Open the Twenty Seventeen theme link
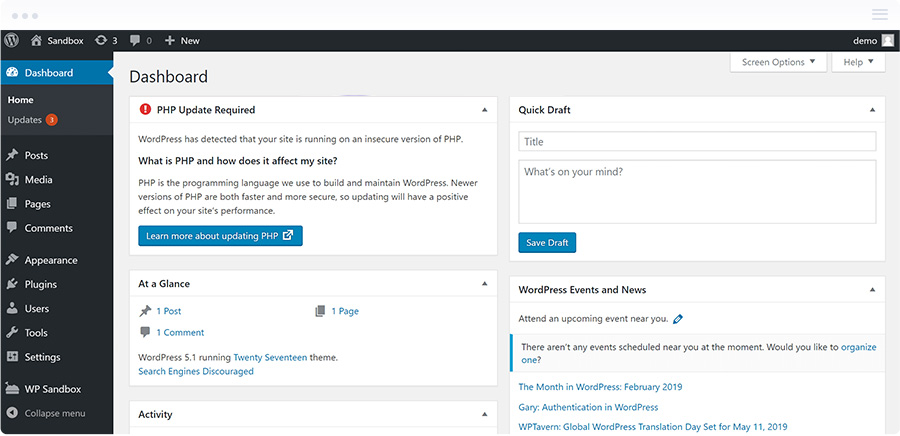 point(270,357)
